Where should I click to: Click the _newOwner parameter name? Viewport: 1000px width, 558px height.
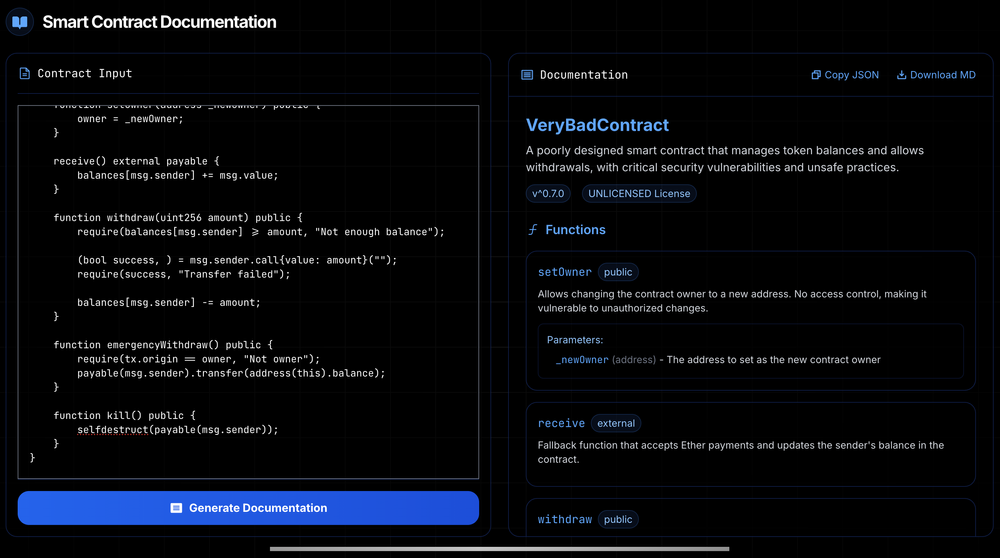tap(582, 360)
